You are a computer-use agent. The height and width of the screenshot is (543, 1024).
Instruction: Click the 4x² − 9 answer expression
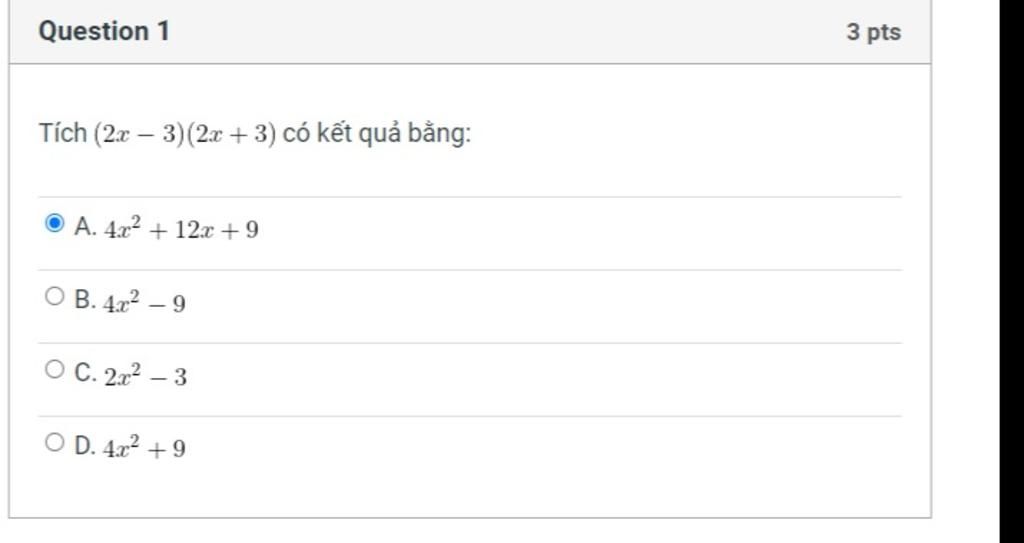pyautogui.click(x=144, y=303)
